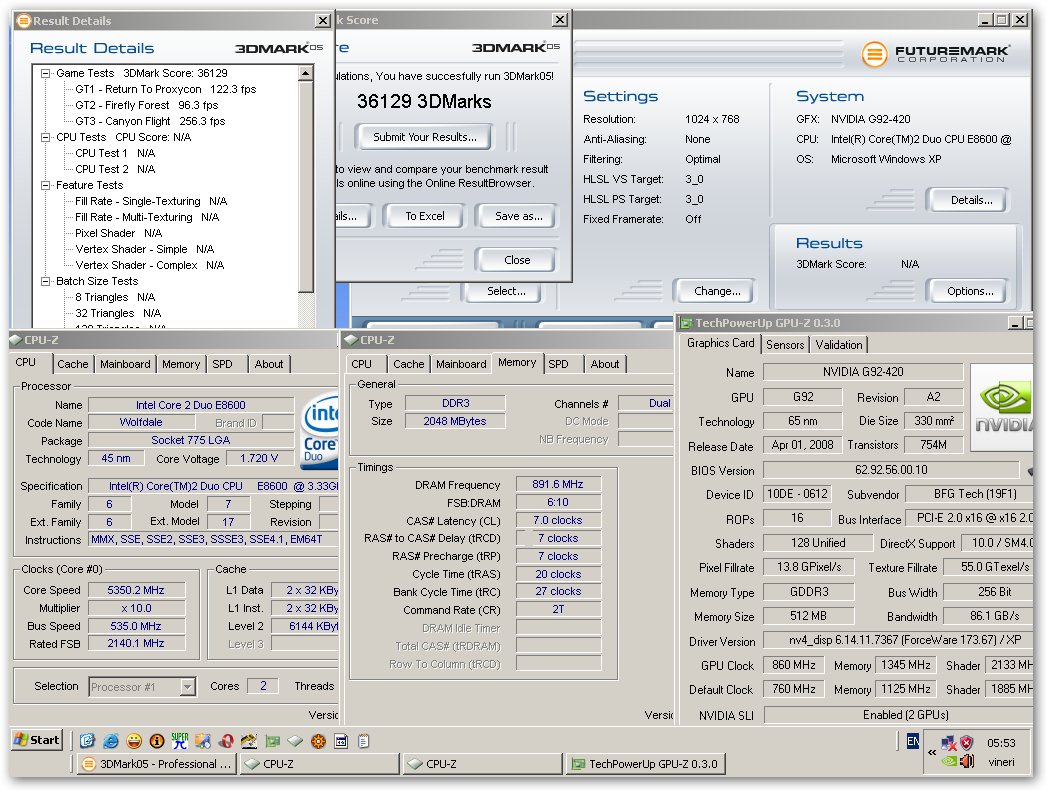This screenshot has height=791, width=1047.
Task: Click the green graphics card quick launch icon
Action: point(272,741)
